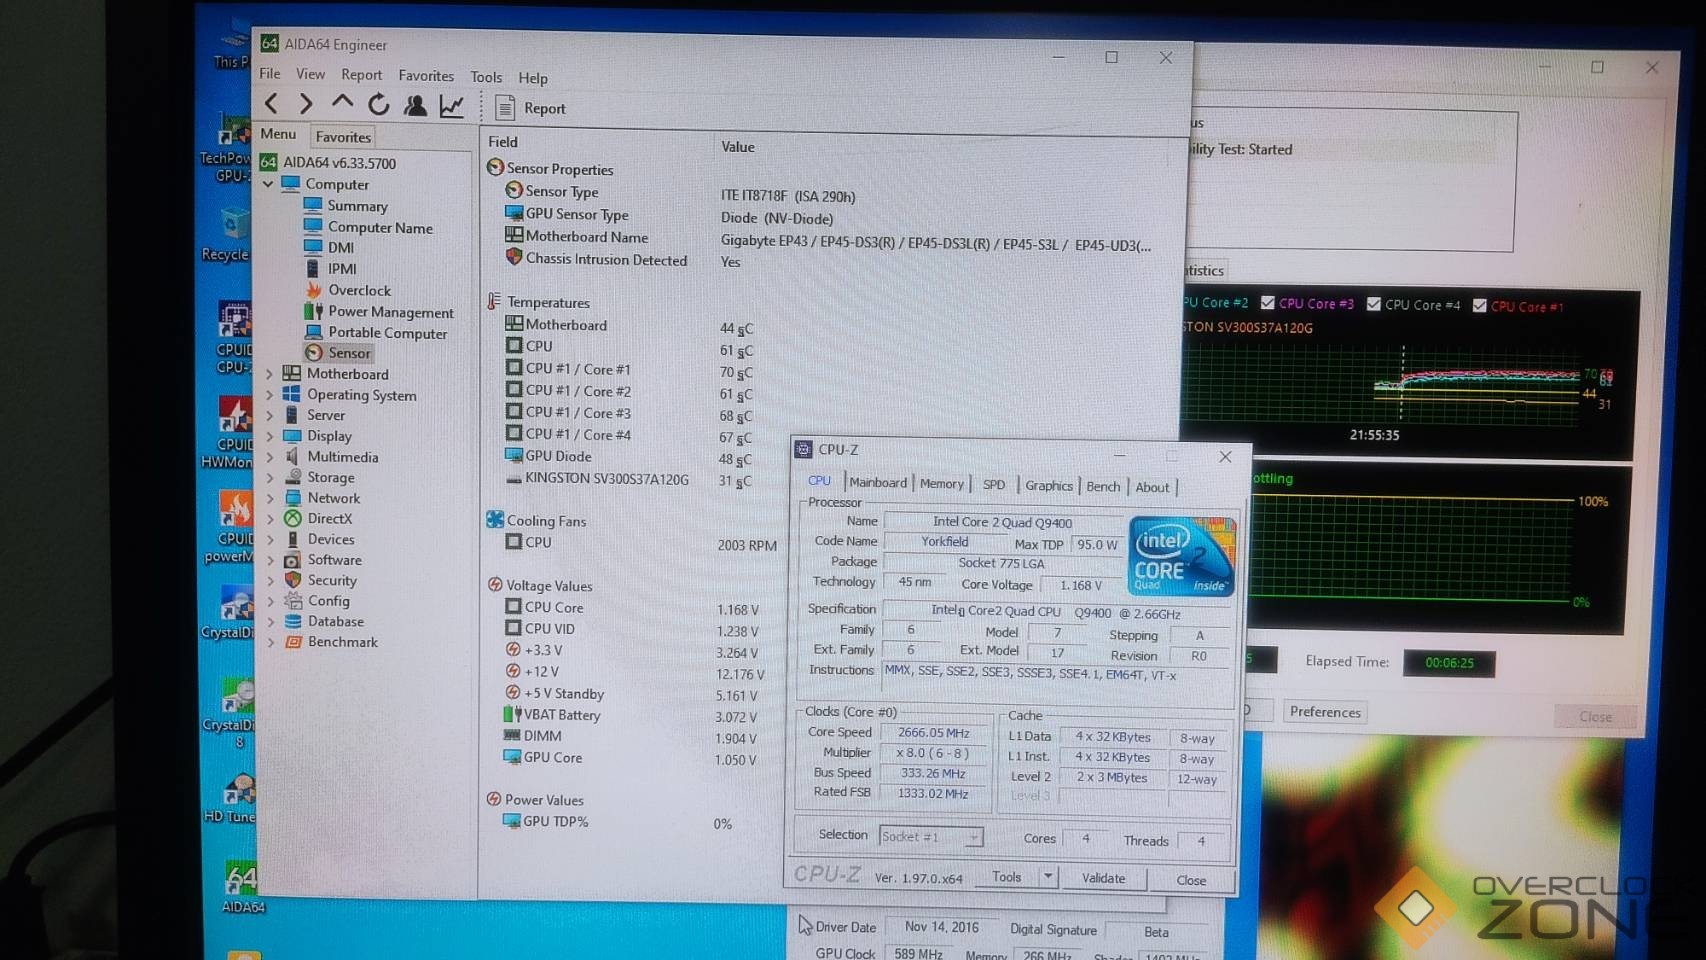Image resolution: width=1706 pixels, height=960 pixels.
Task: Toggle the CPU Core #4 checkbox
Action: click(x=1374, y=304)
